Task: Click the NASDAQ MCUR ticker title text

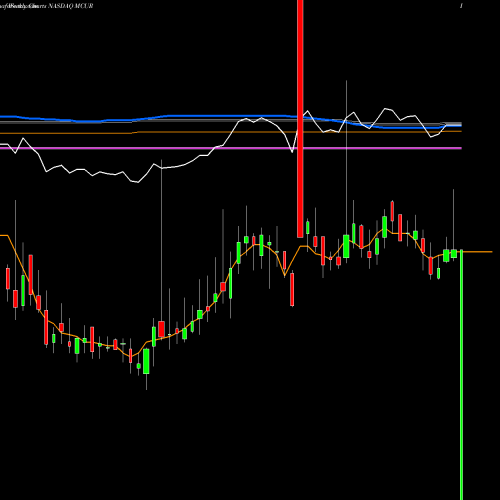Action: coord(71,6)
